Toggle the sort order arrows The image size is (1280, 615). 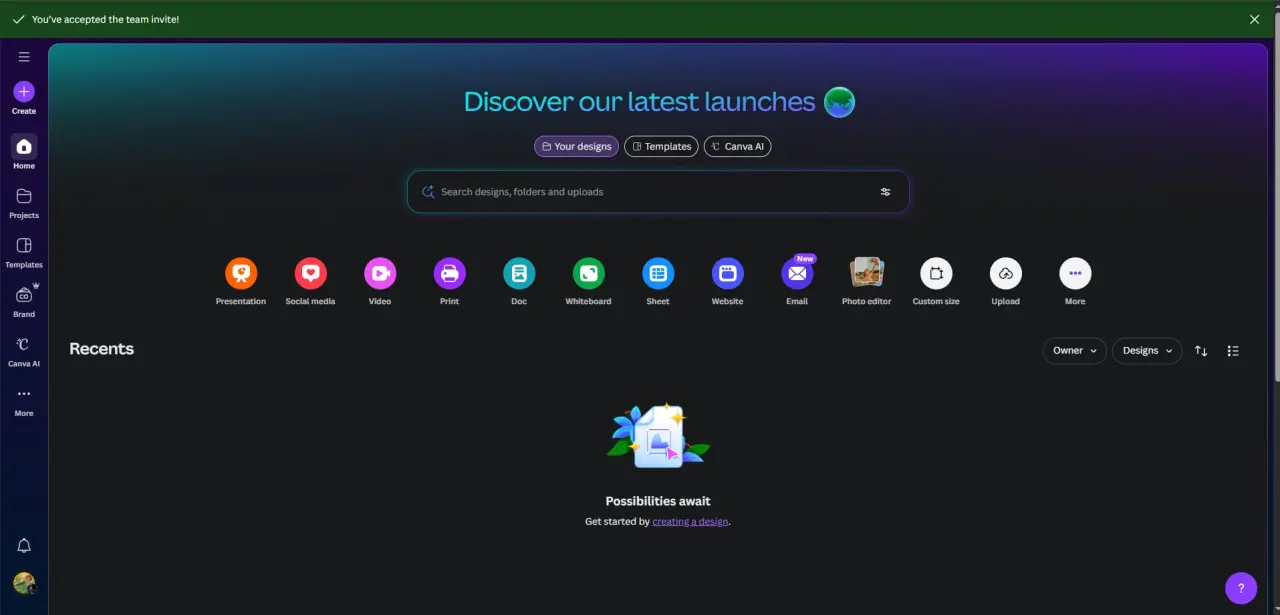point(1201,351)
